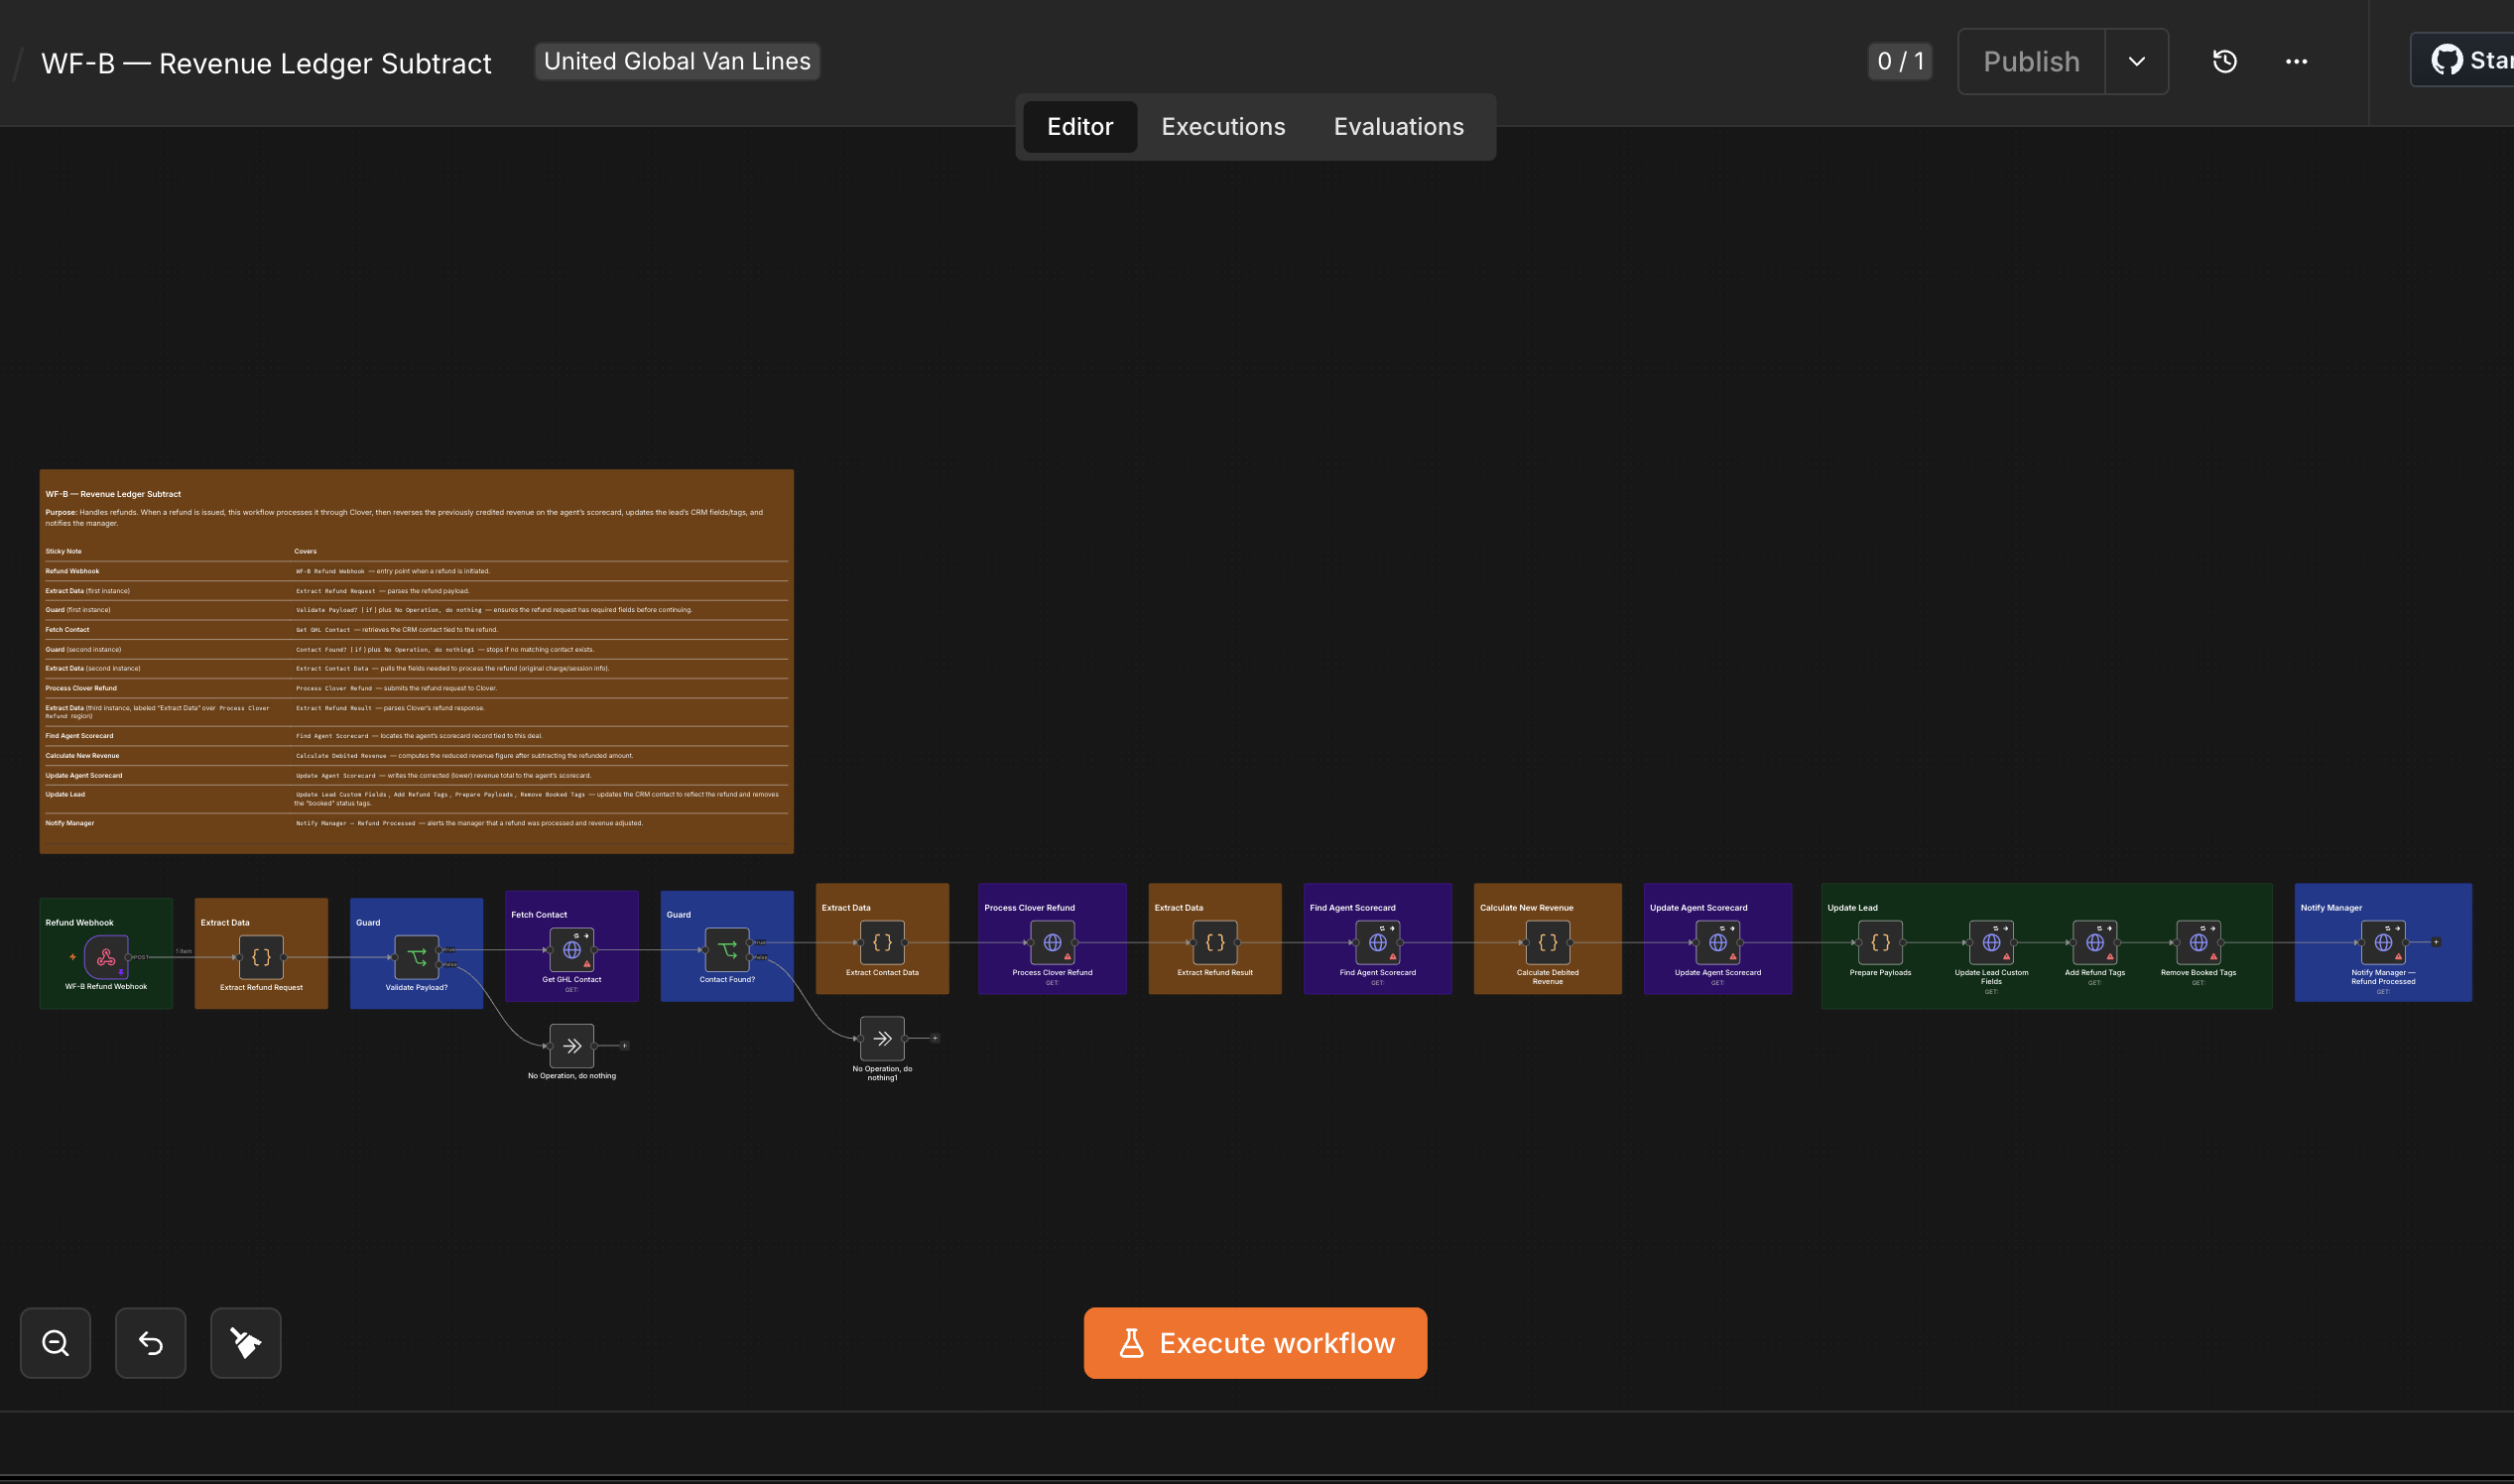Click plus connector after Notify Manager node
2514x1484 pixels.
[x=2436, y=942]
